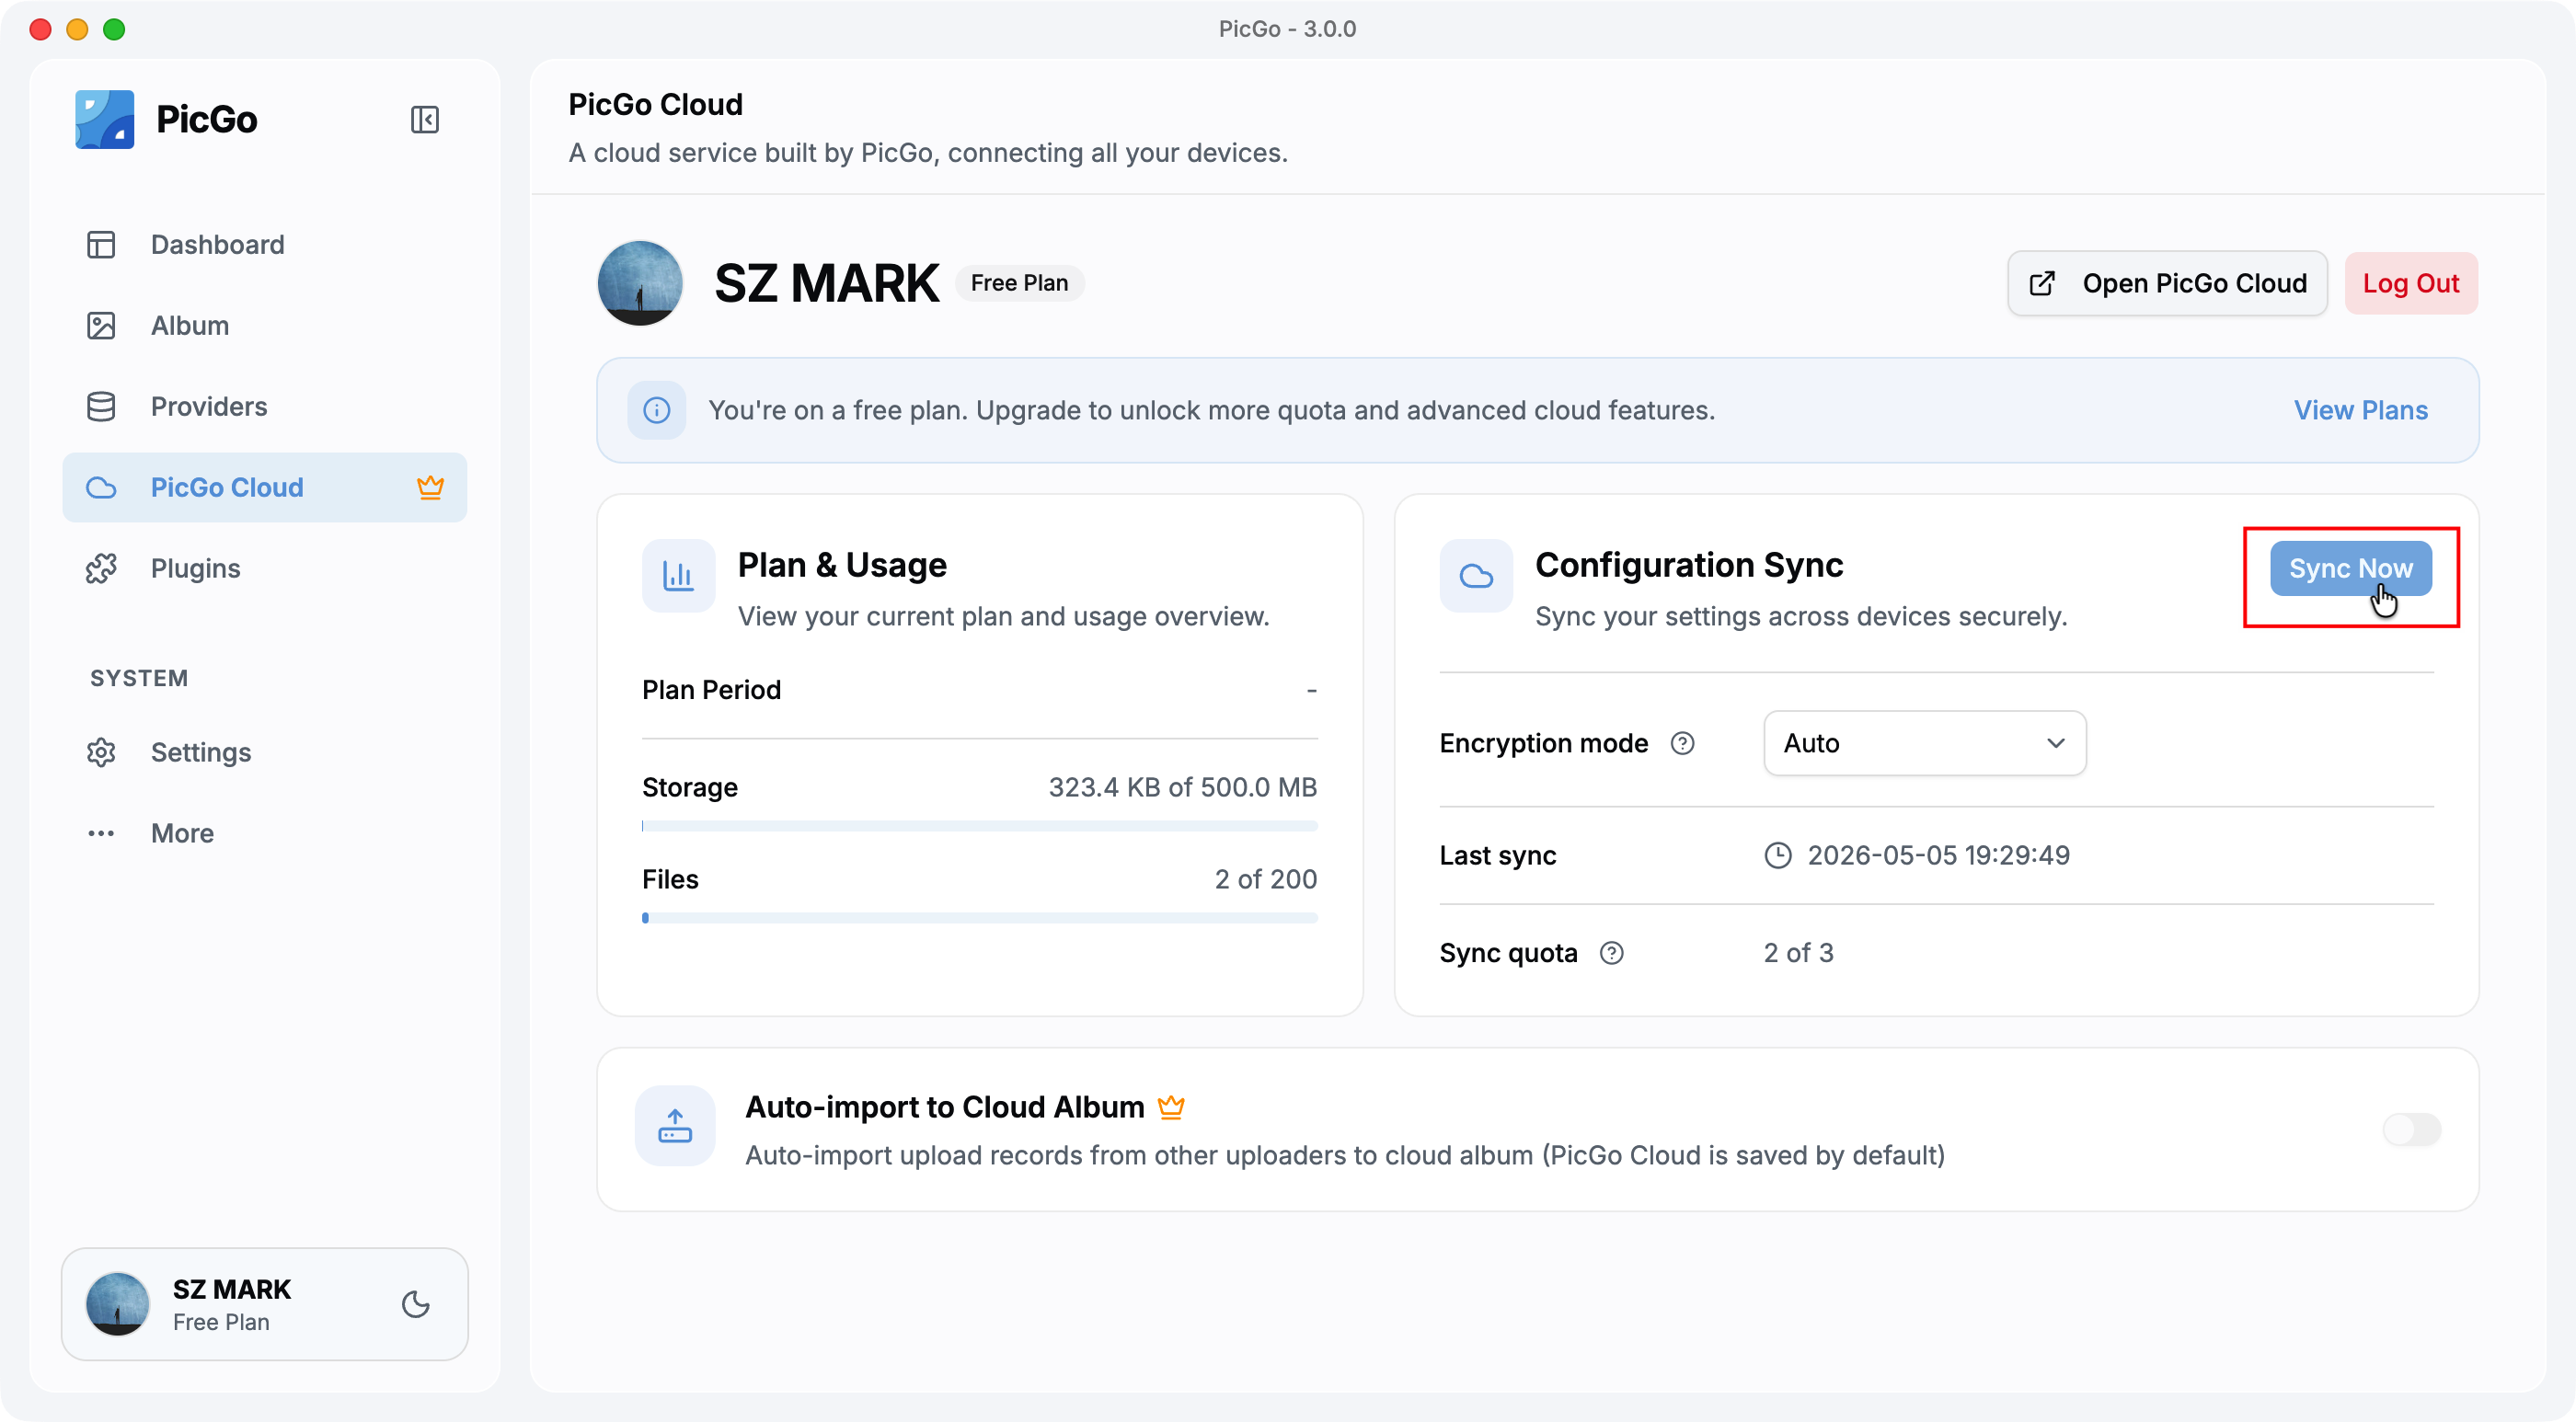
Task: Click the Sync quota help icon
Action: (x=1612, y=953)
